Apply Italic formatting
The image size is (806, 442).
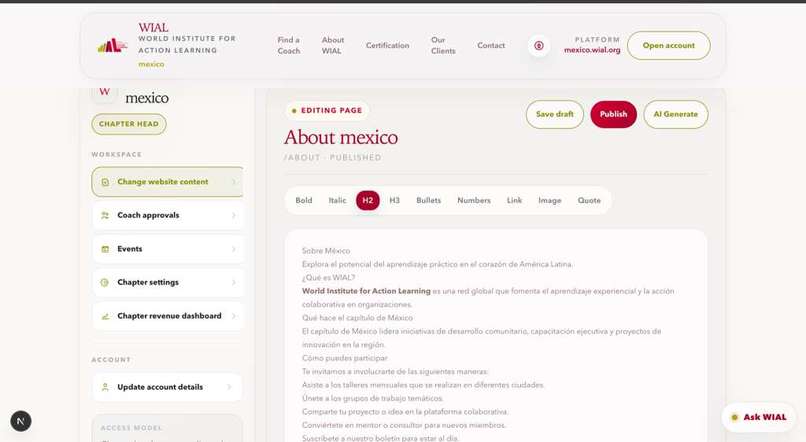point(337,200)
